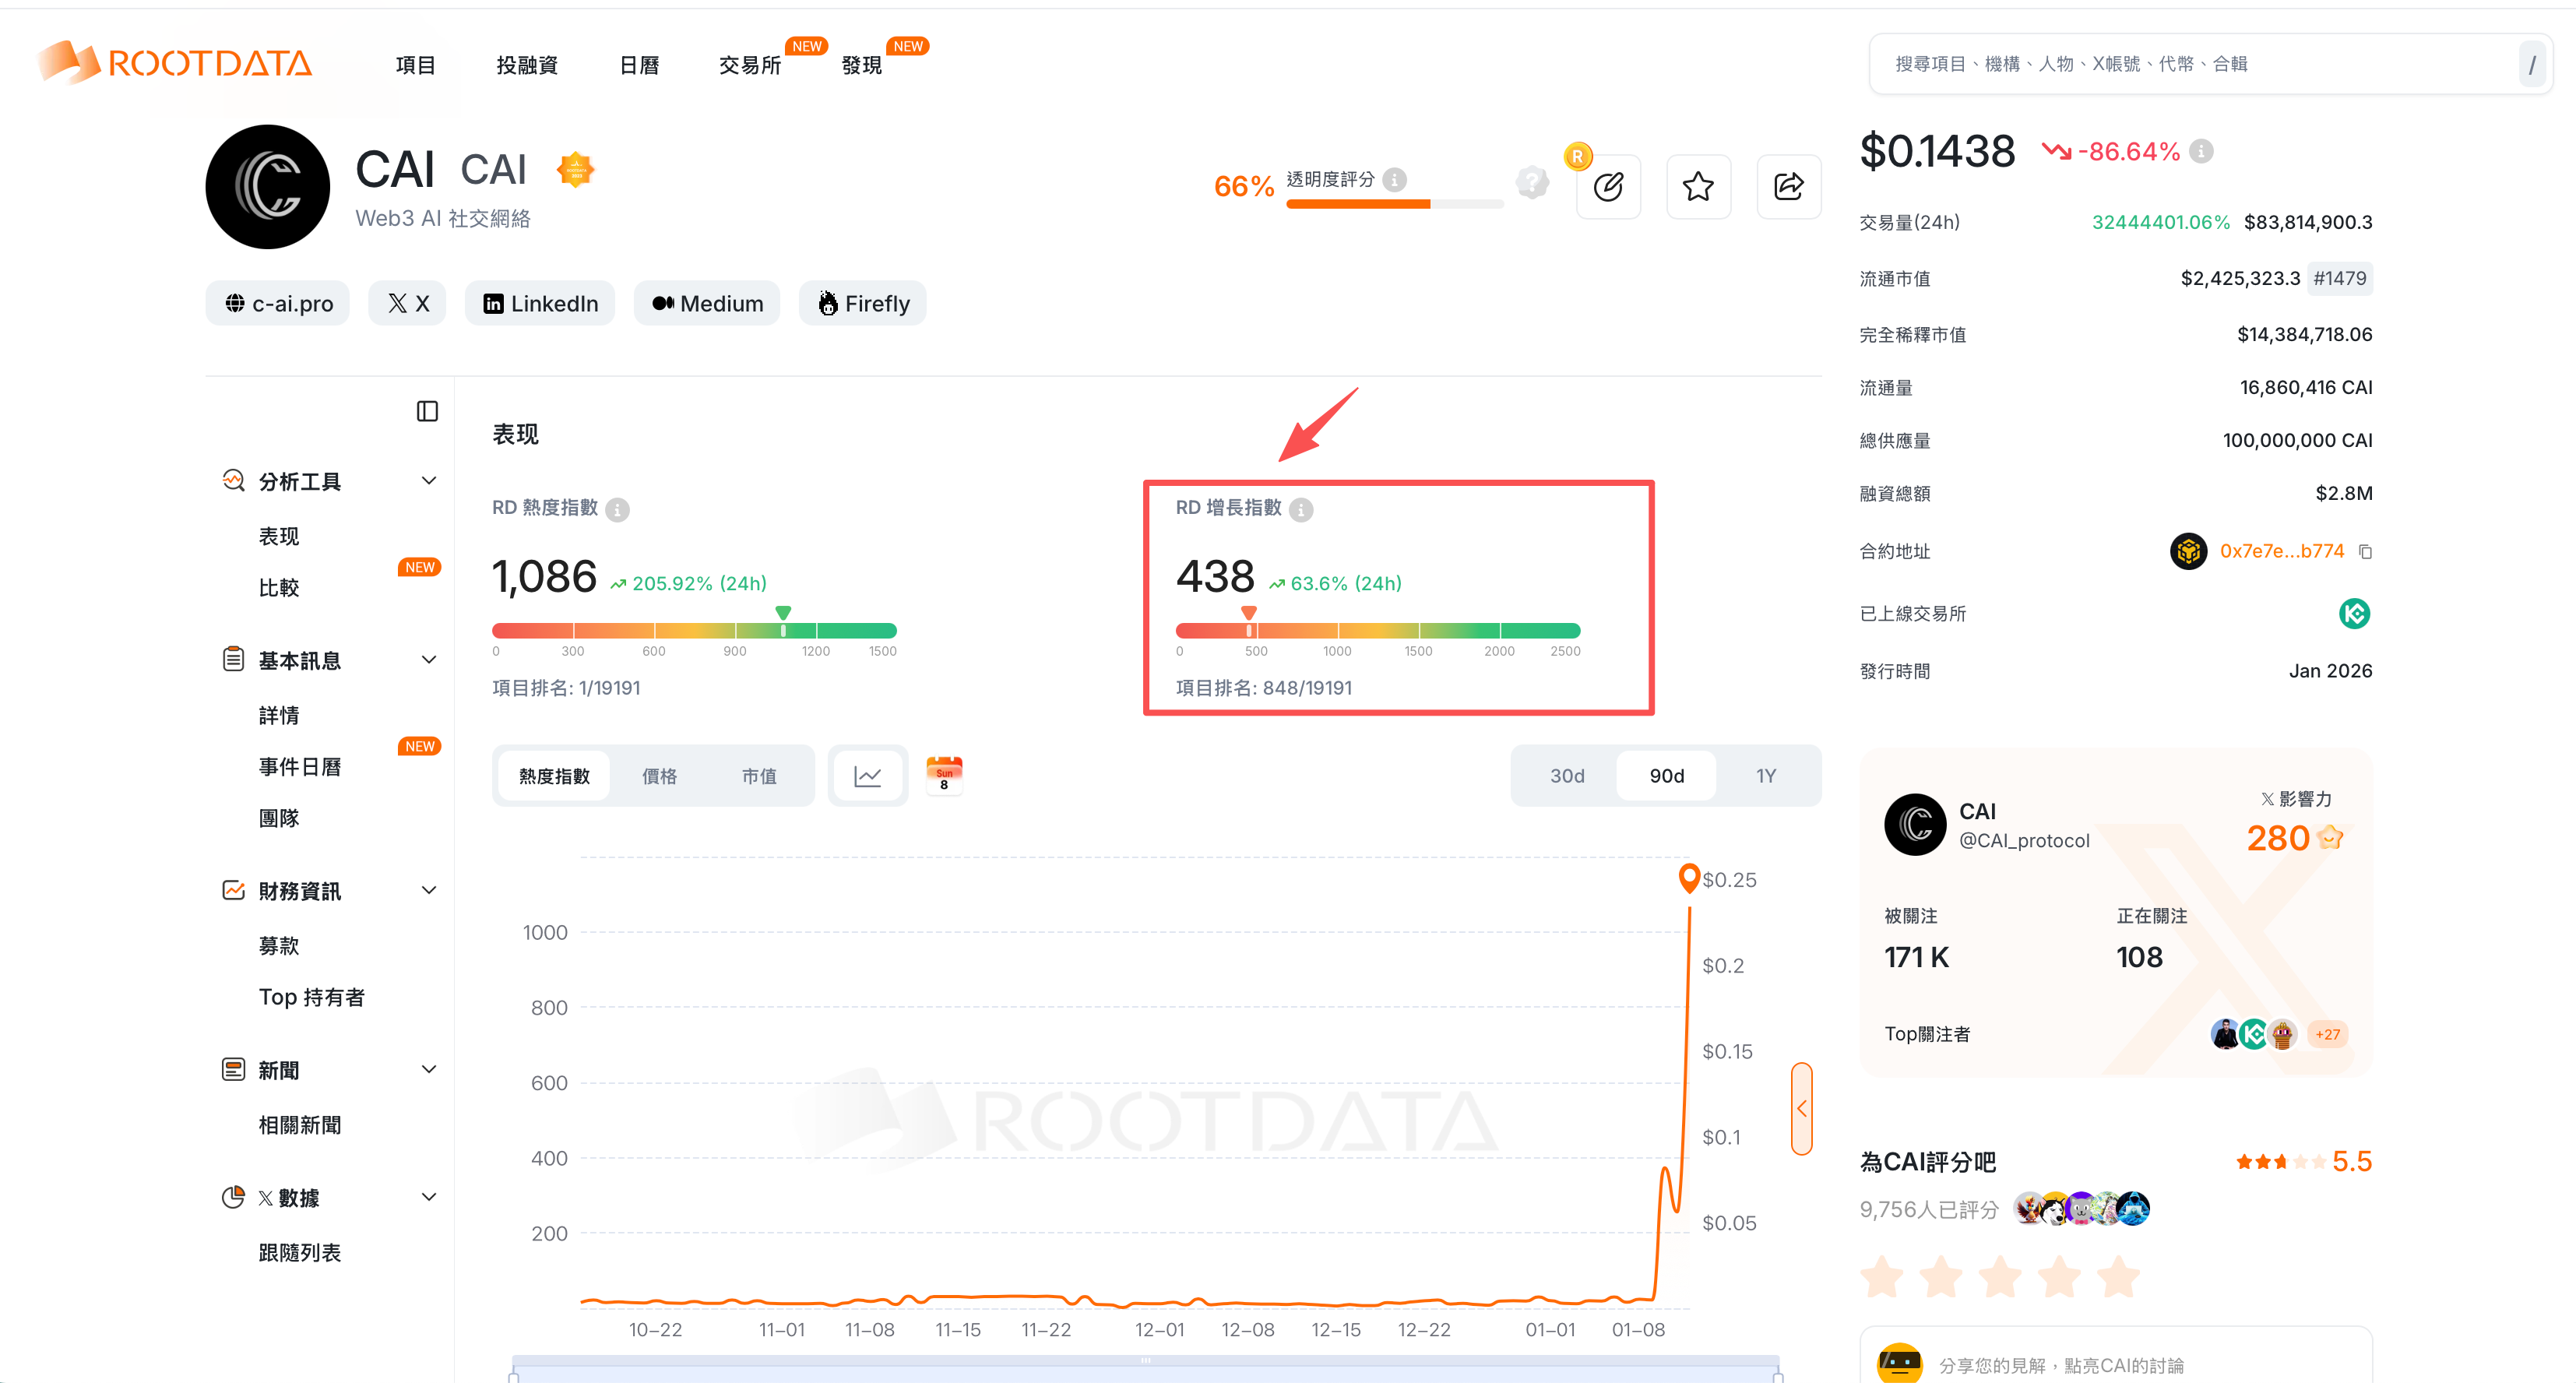
Task: Switch to the 價格 chart tab
Action: tap(659, 776)
